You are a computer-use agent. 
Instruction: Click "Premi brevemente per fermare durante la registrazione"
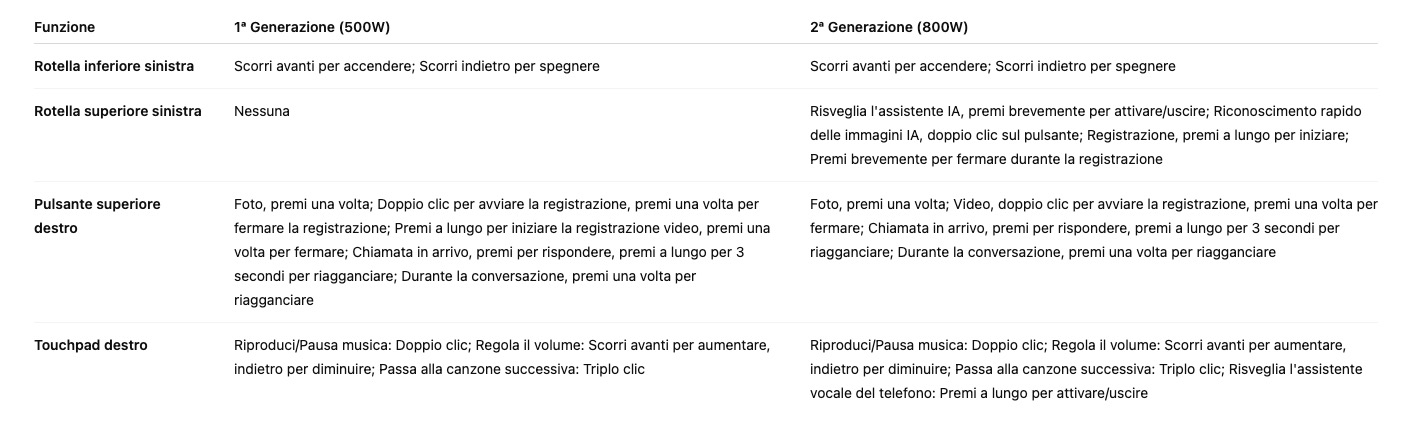[986, 159]
